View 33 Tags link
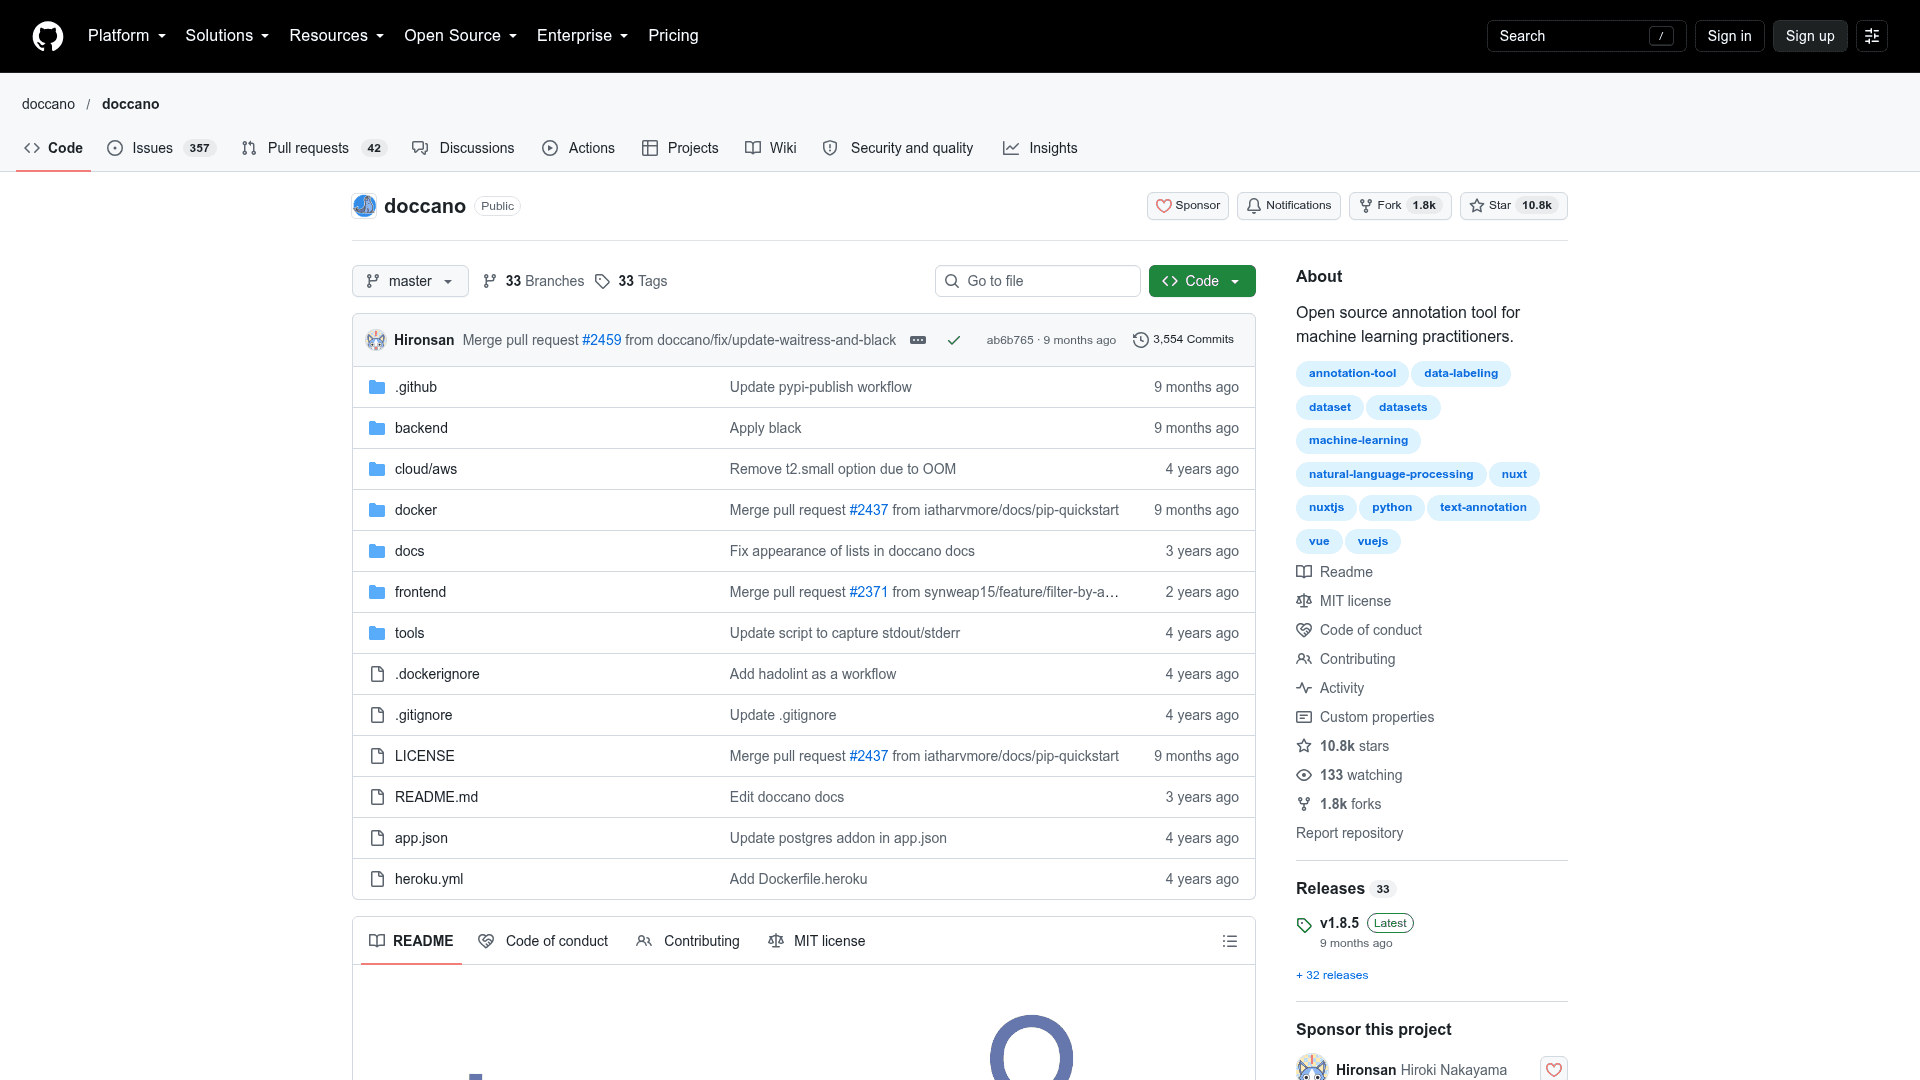The image size is (1920, 1080). 631,281
